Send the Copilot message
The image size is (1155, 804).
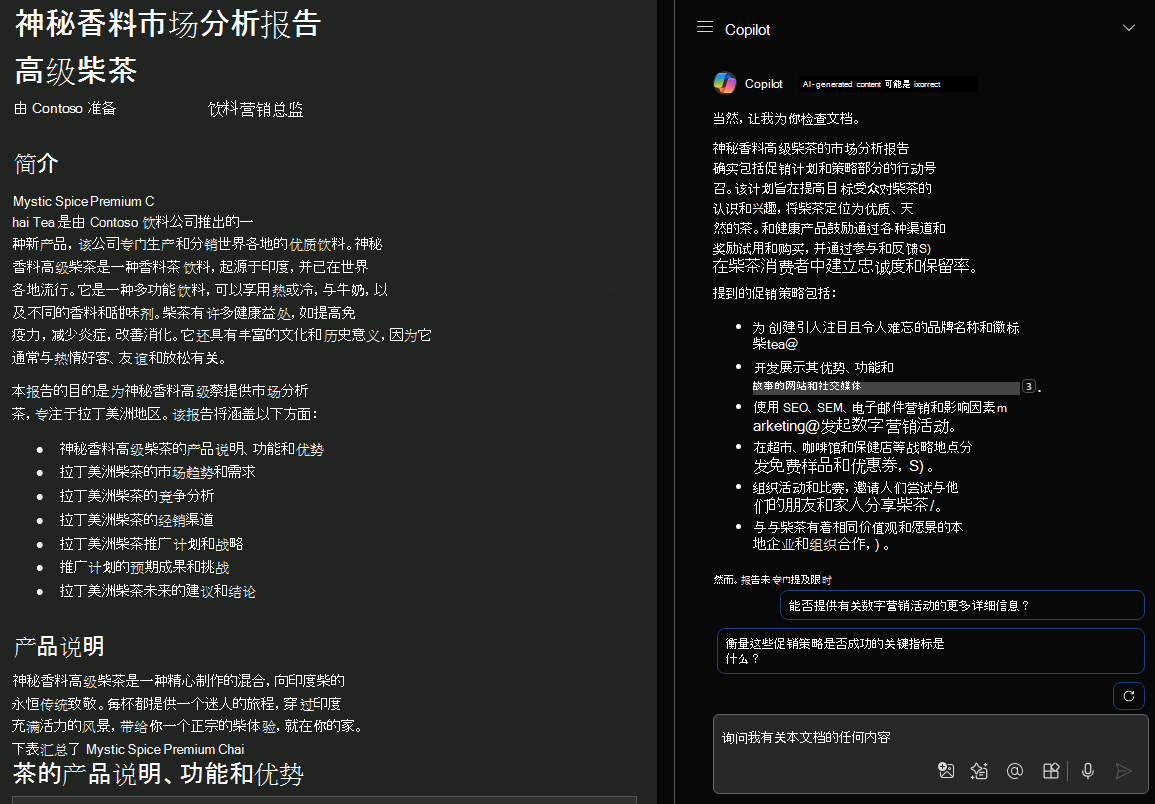[x=1123, y=771]
